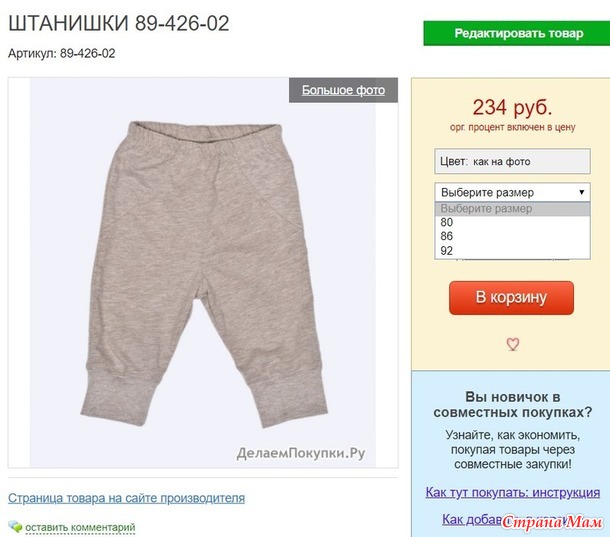Viewport: 610px width, 537px height.
Task: Open the size dropdown arrow
Action: pyautogui.click(x=582, y=192)
